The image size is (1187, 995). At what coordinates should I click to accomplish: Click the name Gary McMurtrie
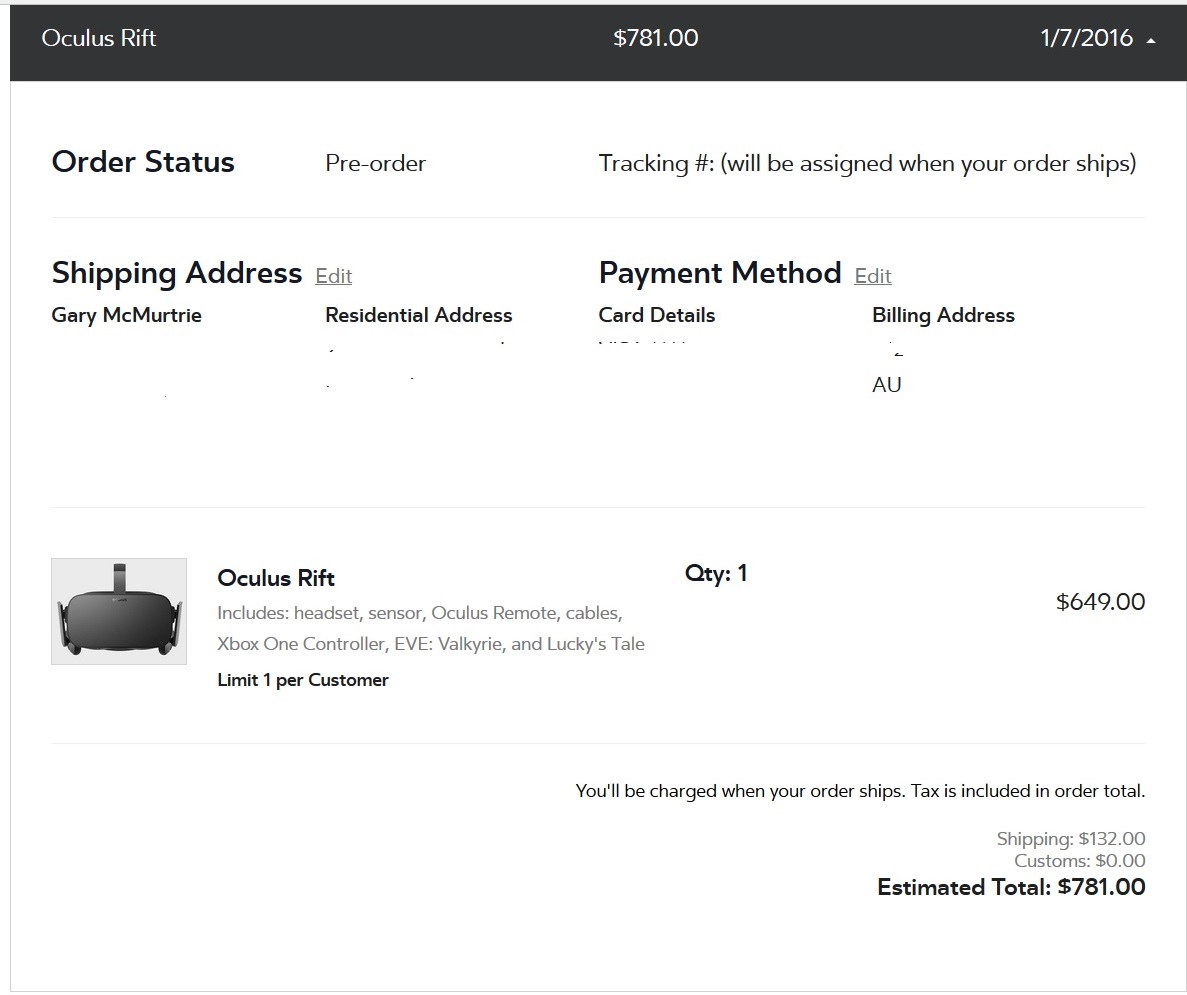tap(126, 315)
